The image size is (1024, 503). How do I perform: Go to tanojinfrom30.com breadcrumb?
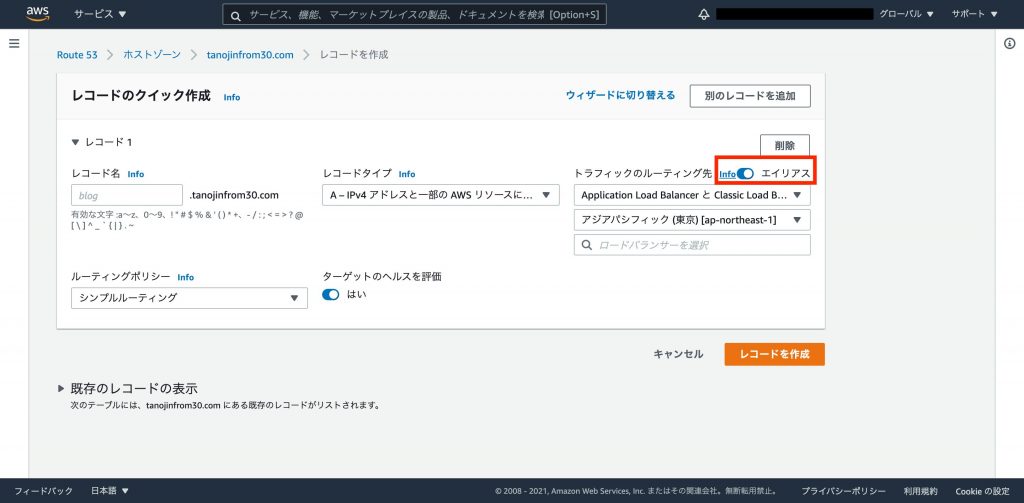250,55
